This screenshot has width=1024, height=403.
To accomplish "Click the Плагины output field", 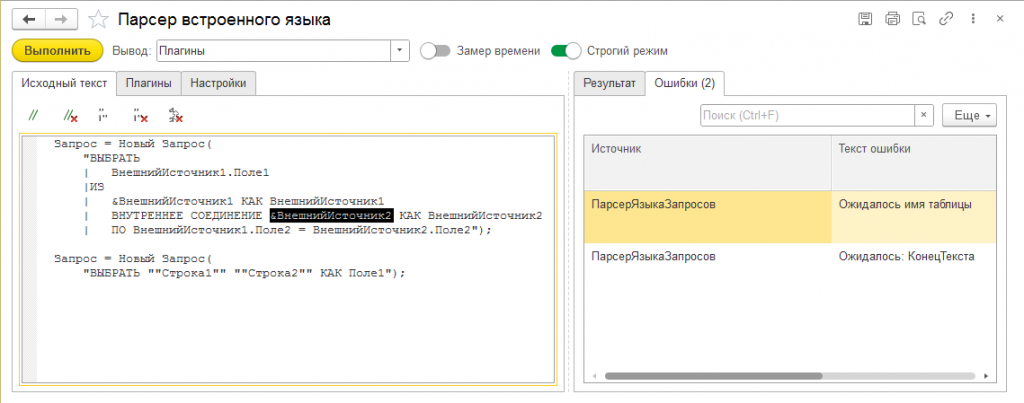I will 274,50.
